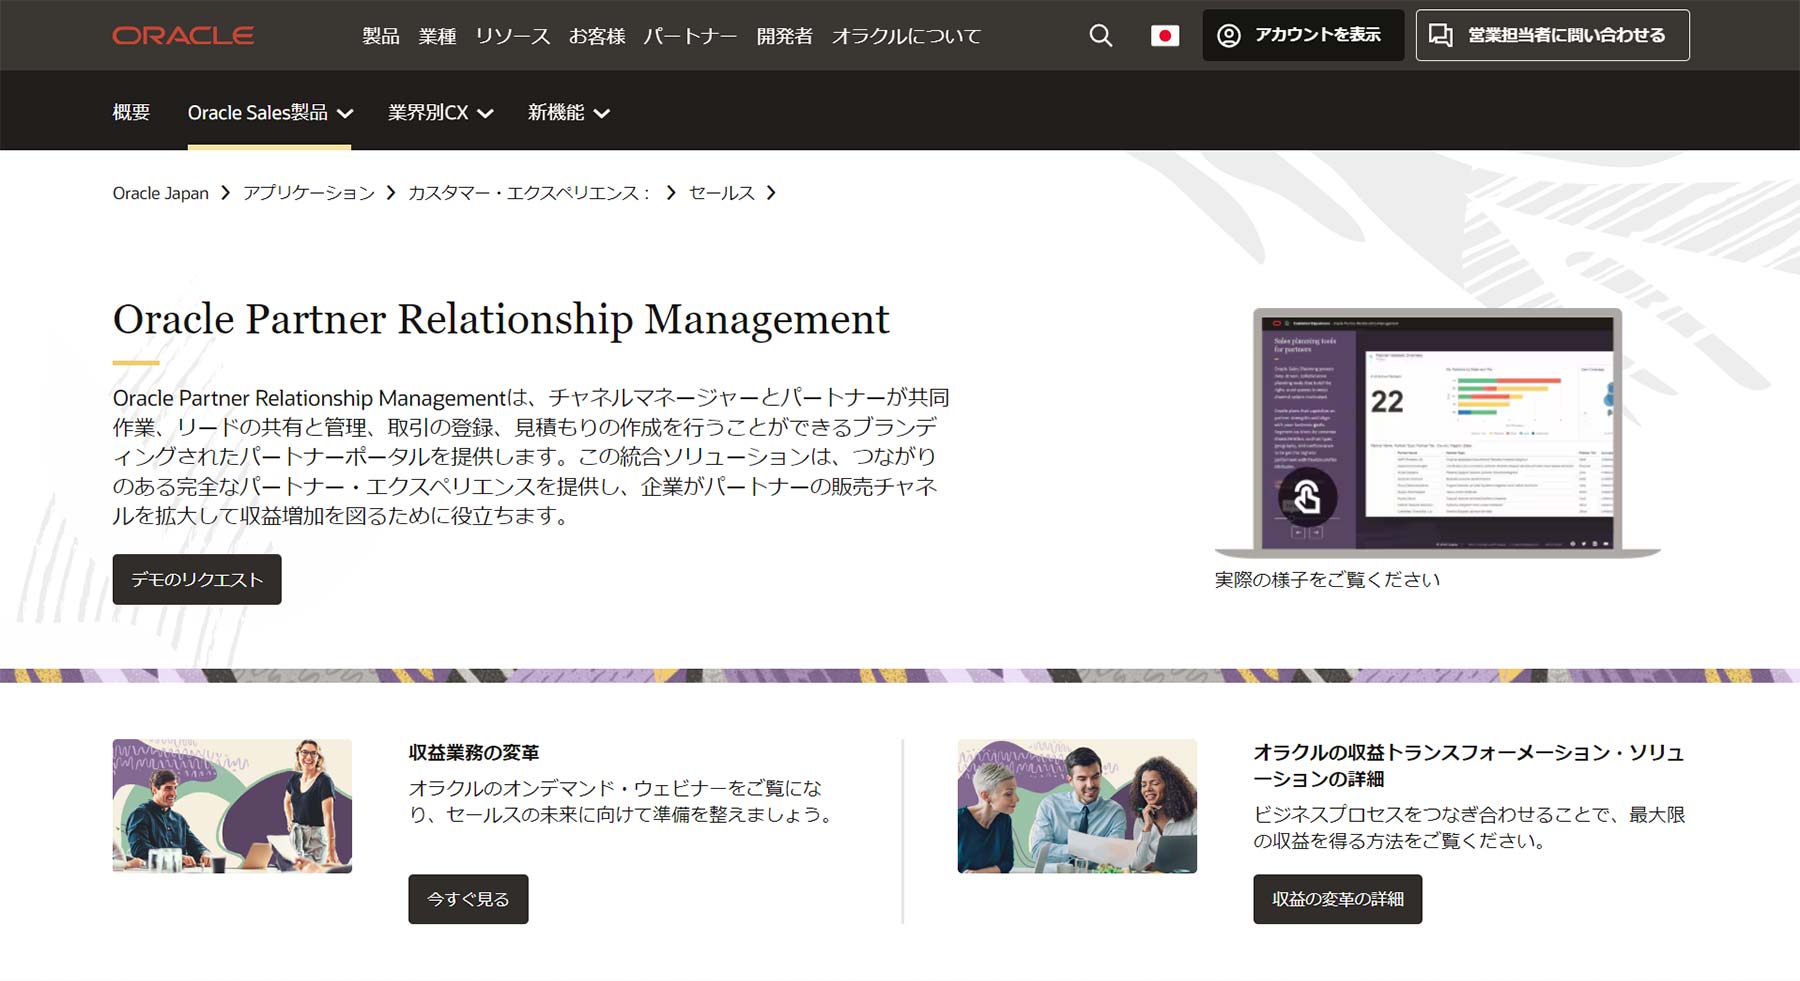The image size is (1800, 981).
Task: Click chevron after Oracle Japan breadcrumb
Action: coord(225,193)
